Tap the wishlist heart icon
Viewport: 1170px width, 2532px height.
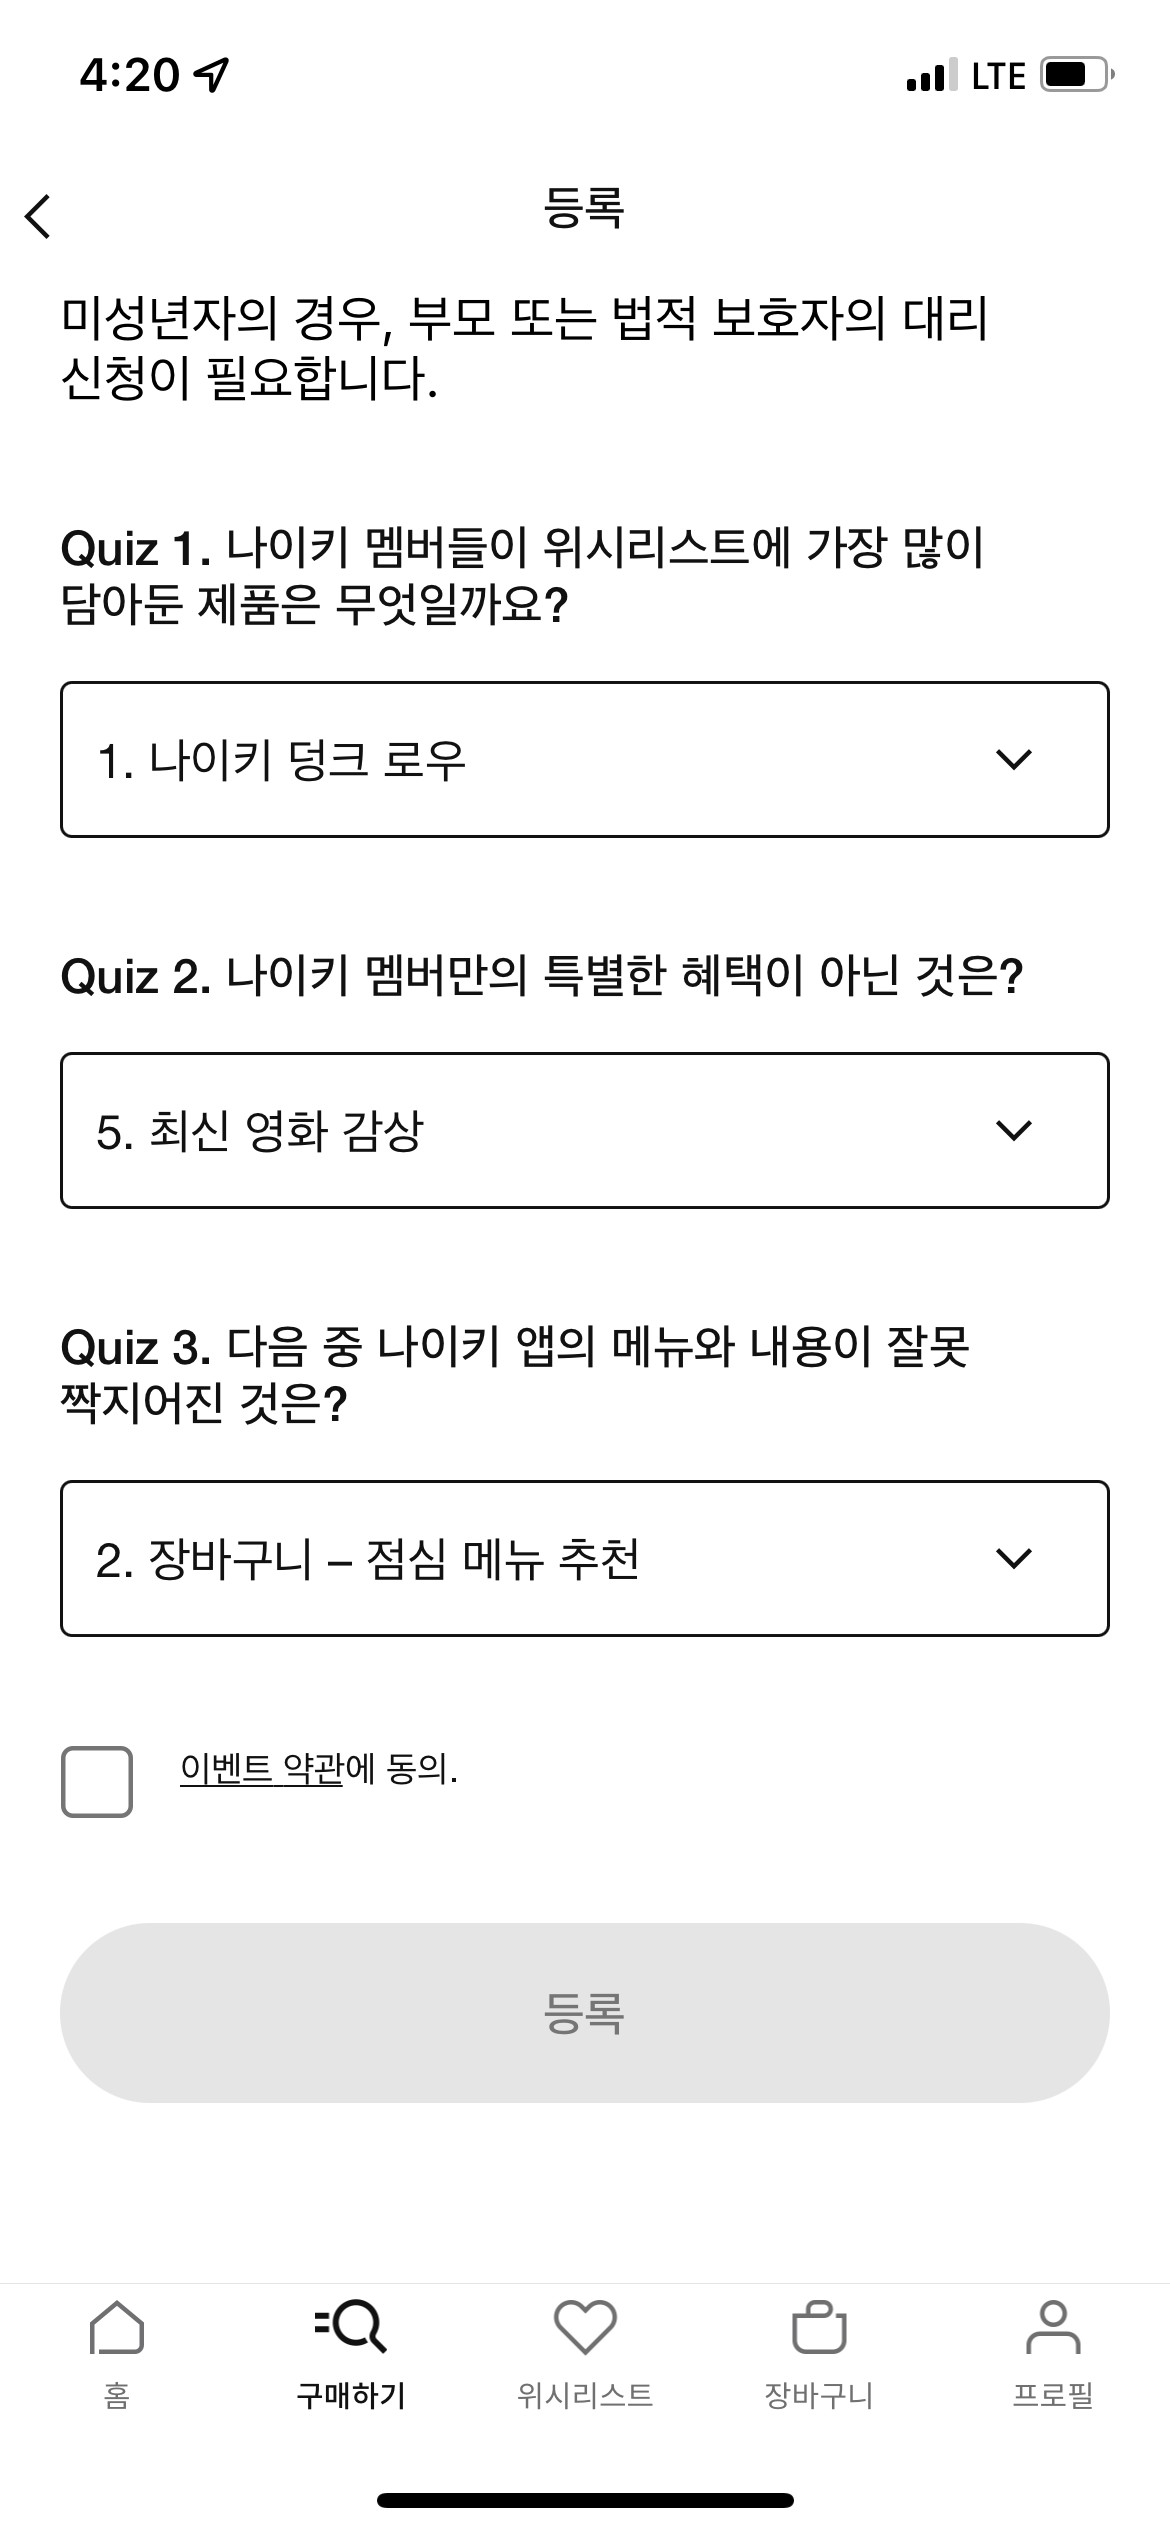585,2328
